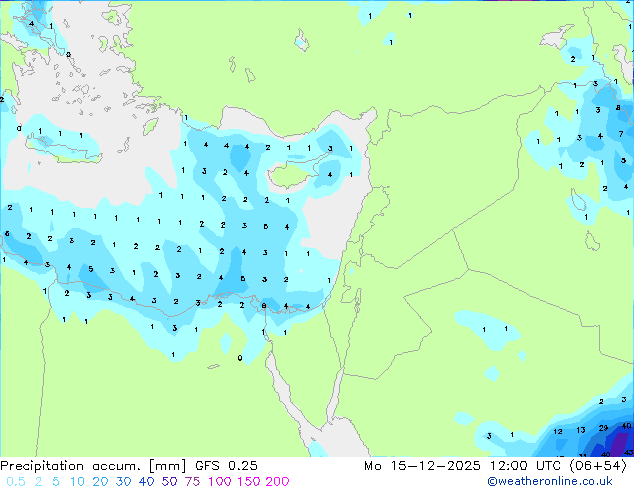Image resolution: width=634 pixels, height=490 pixels.
Task: Select the 10 legend value
Action: click(76, 482)
